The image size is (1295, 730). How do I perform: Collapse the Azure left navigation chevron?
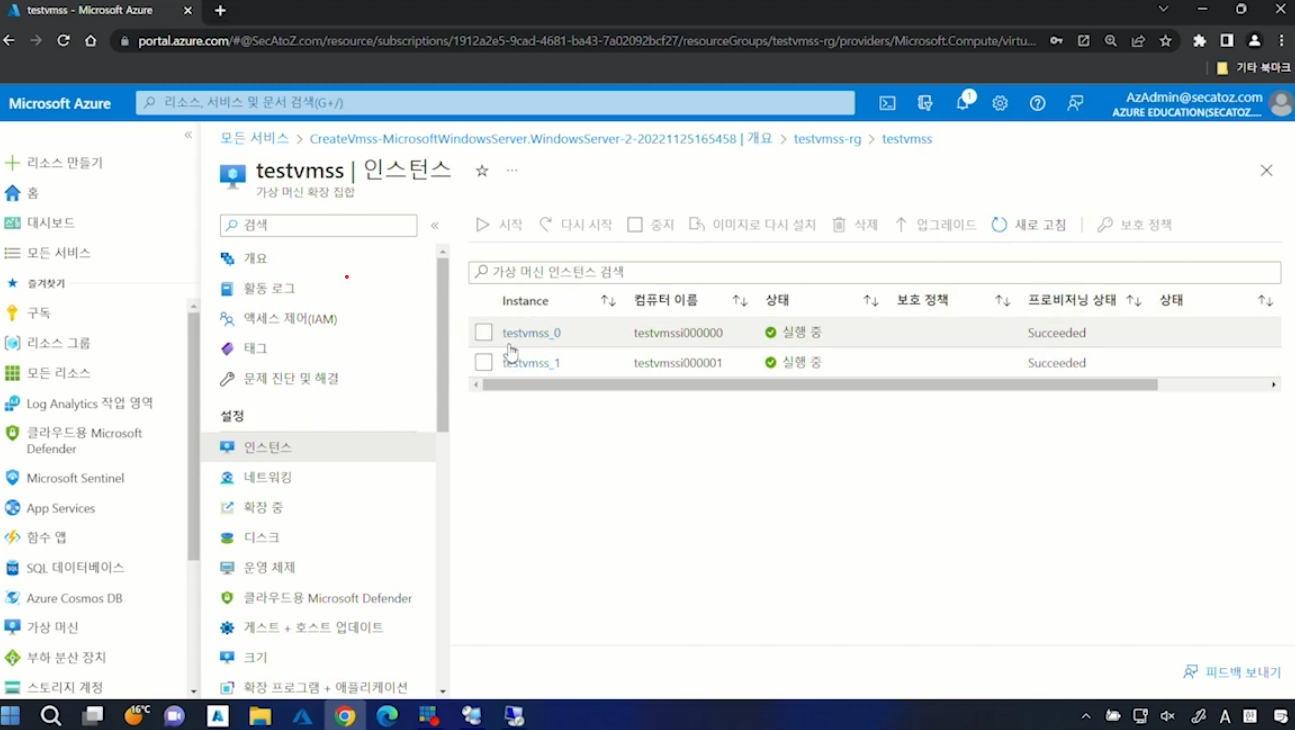[x=188, y=135]
